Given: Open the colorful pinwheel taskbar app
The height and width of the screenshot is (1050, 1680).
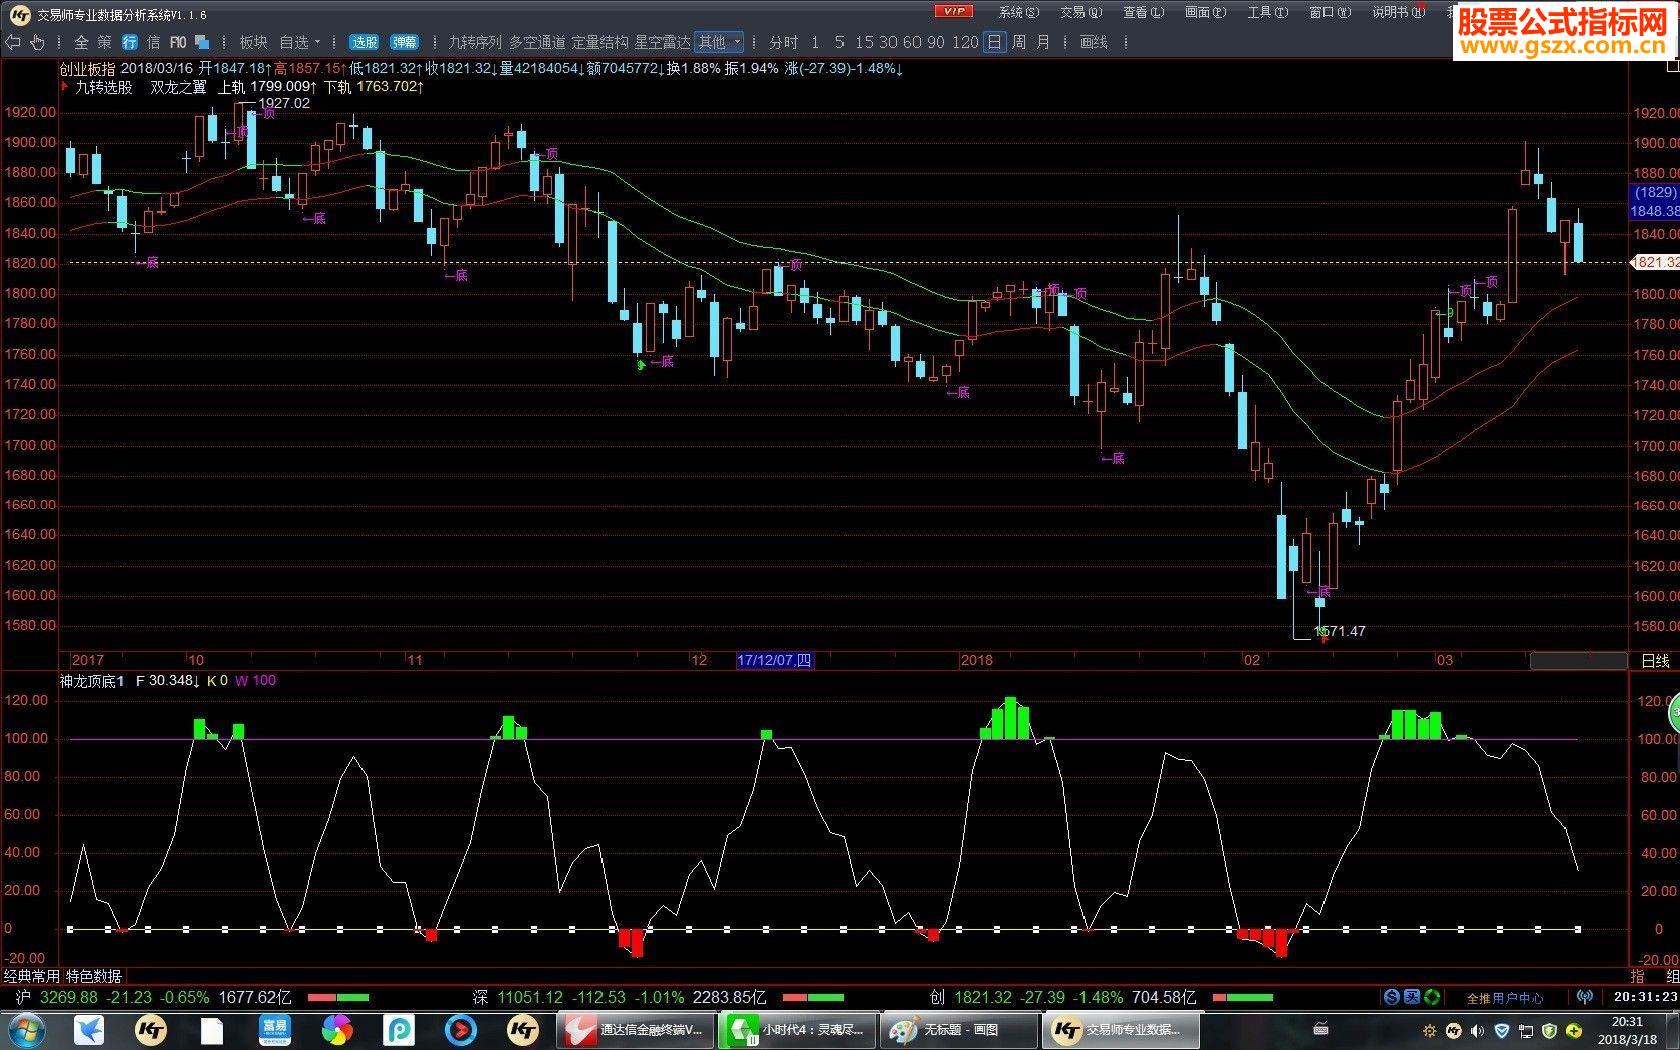Looking at the screenshot, I should [337, 1030].
